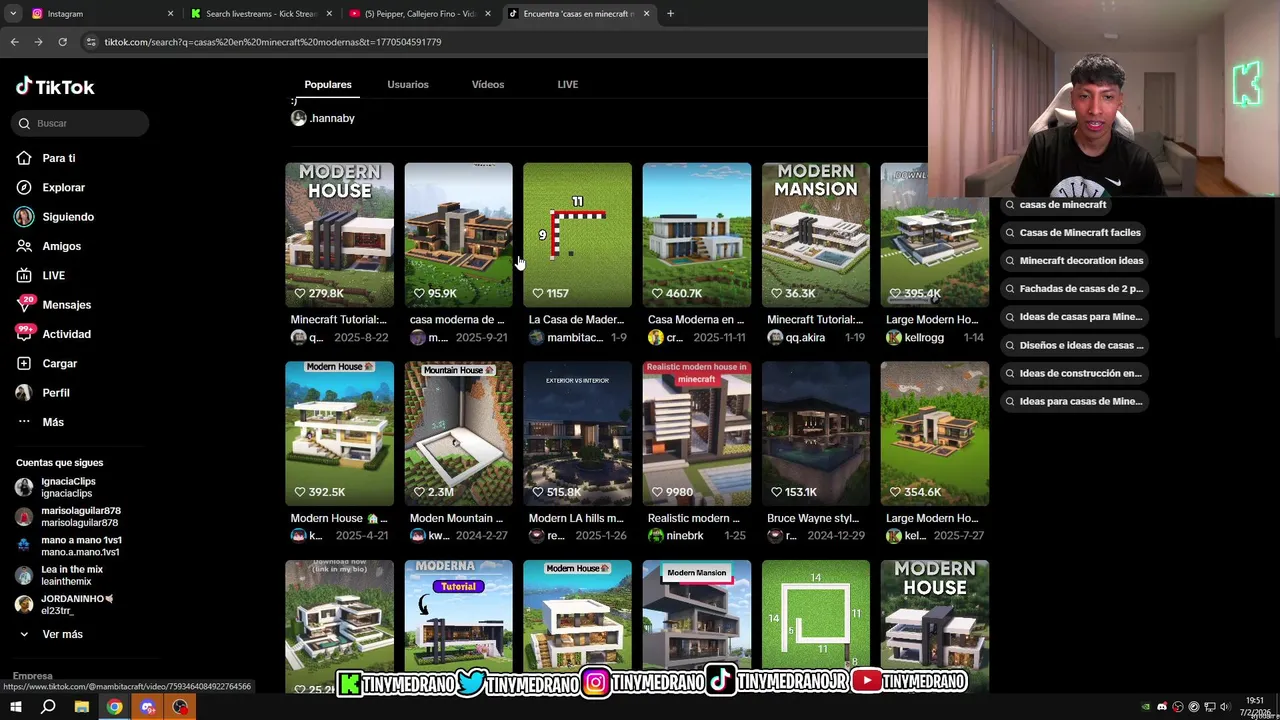Open casa moderna video with 95.9K likes
The height and width of the screenshot is (720, 1280).
coord(458,235)
